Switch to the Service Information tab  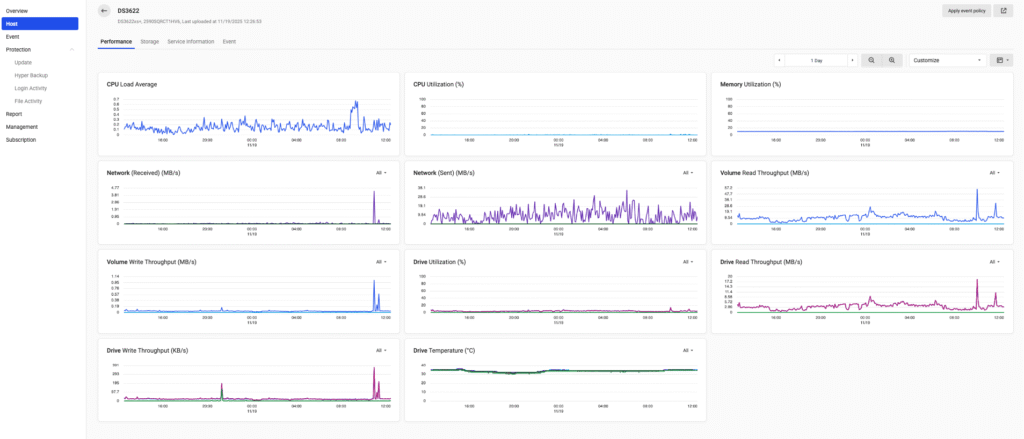[x=190, y=42]
